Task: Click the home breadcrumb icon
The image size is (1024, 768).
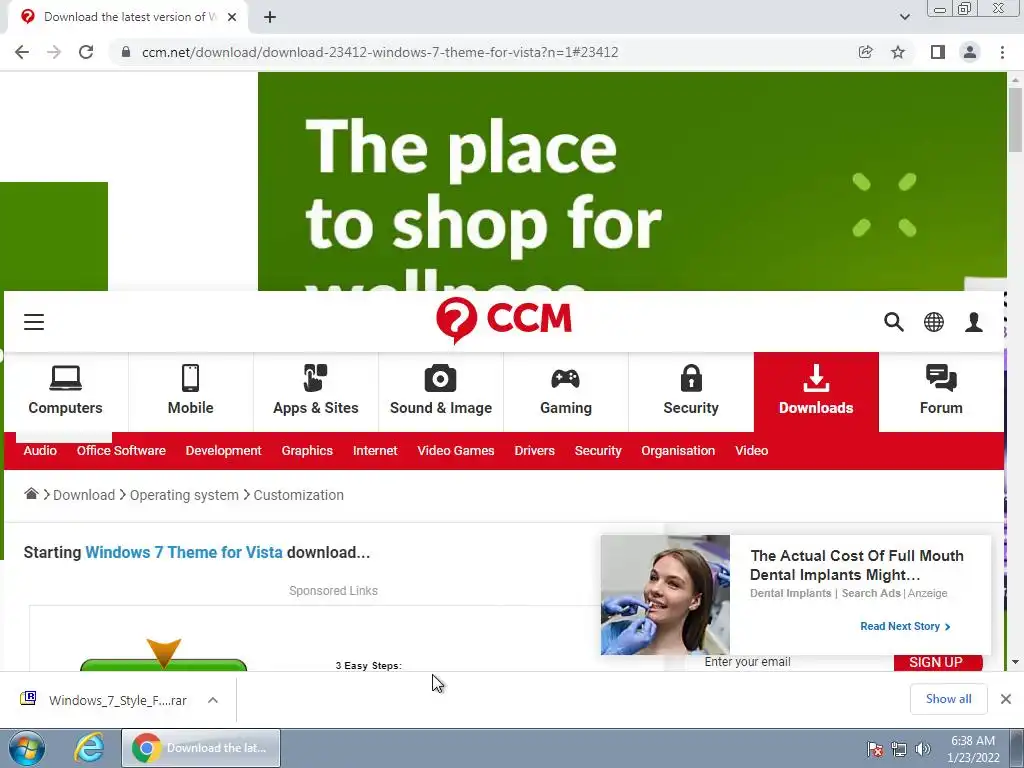Action: [31, 494]
